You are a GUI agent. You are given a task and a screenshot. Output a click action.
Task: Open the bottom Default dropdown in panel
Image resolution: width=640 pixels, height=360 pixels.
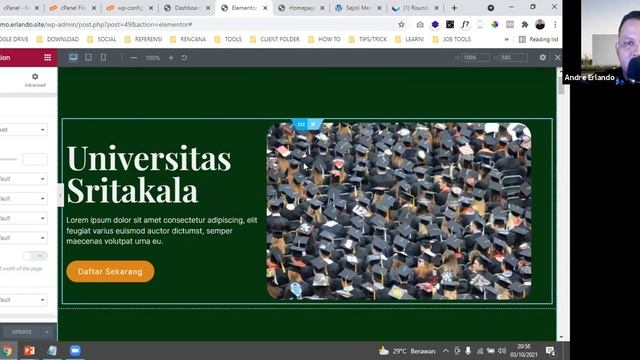click(x=23, y=300)
